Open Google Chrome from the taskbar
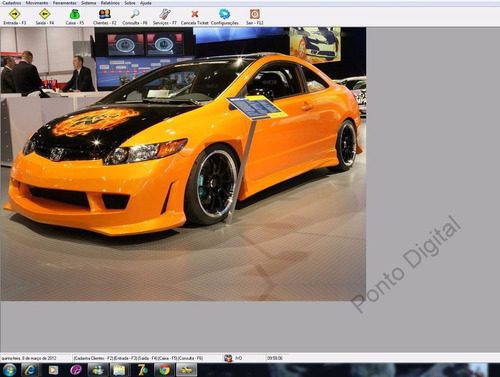This screenshot has width=500, height=377. (x=164, y=370)
